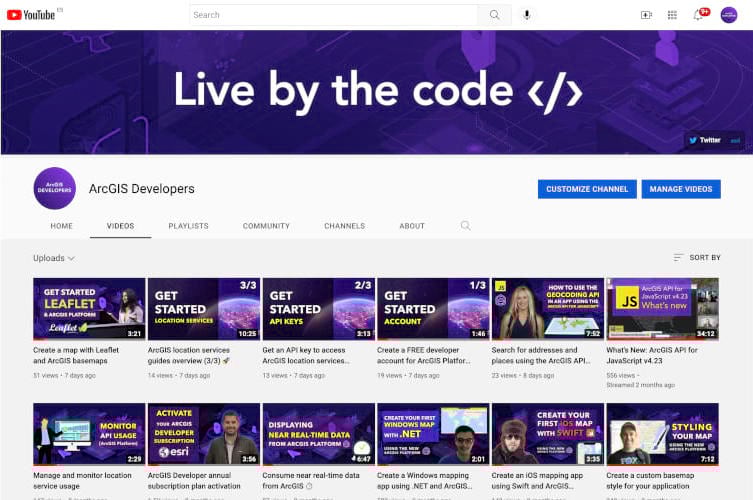This screenshot has width=753, height=500.
Task: Click title 'Search for addresses and places'
Action: (x=541, y=355)
